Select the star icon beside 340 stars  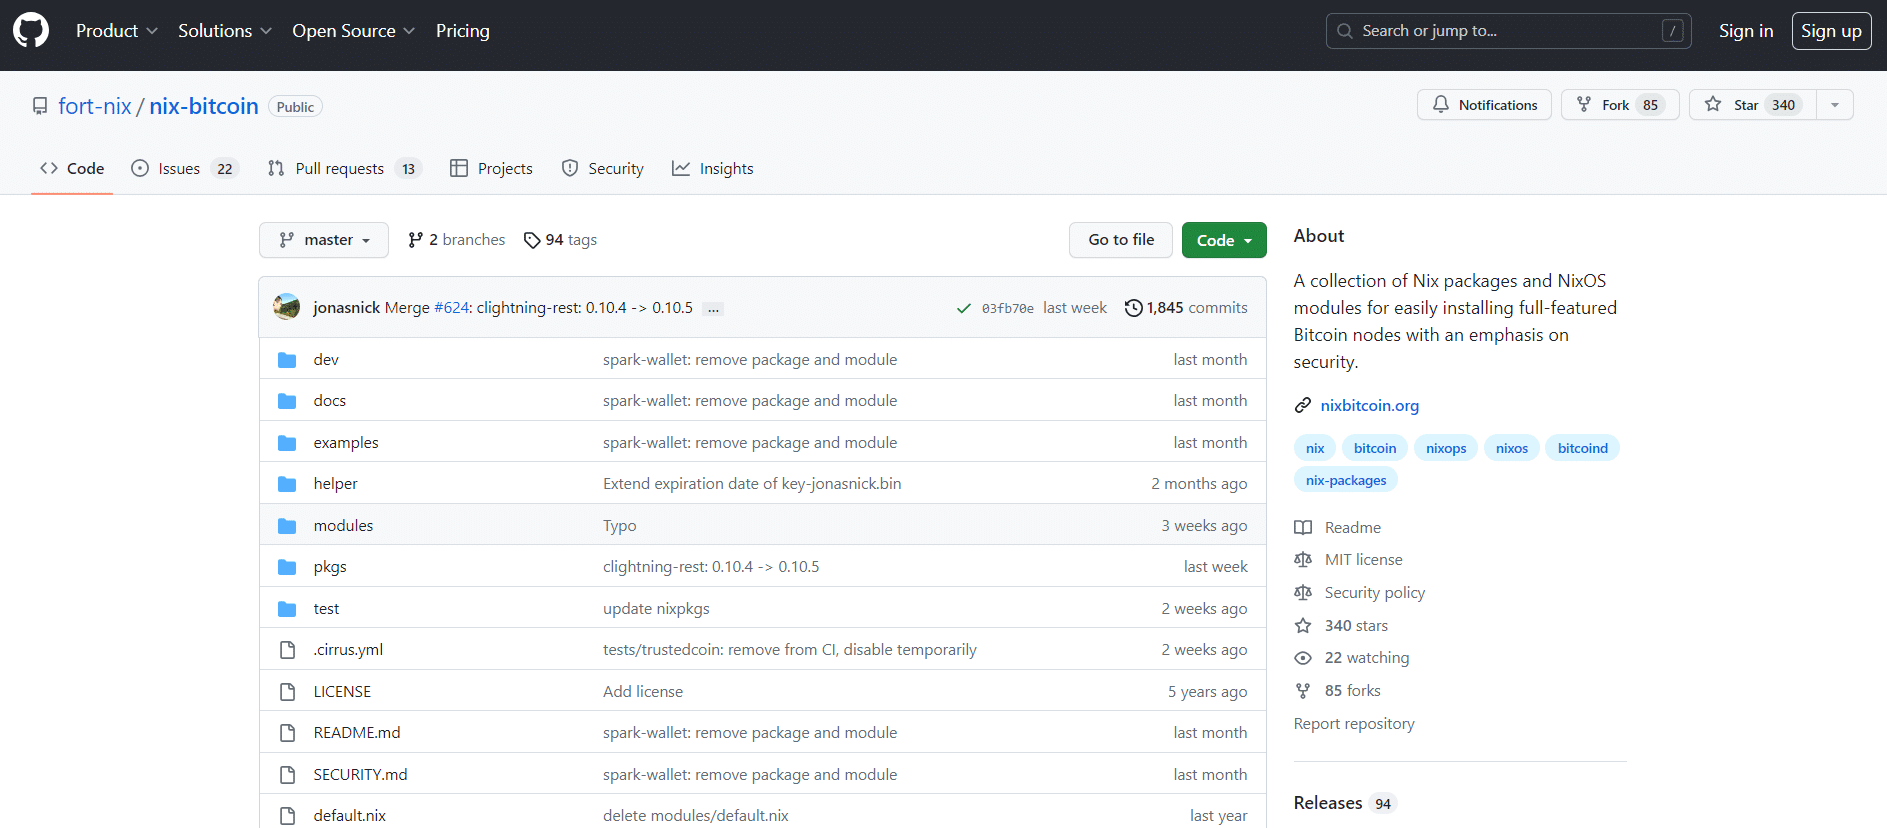coord(1303,626)
